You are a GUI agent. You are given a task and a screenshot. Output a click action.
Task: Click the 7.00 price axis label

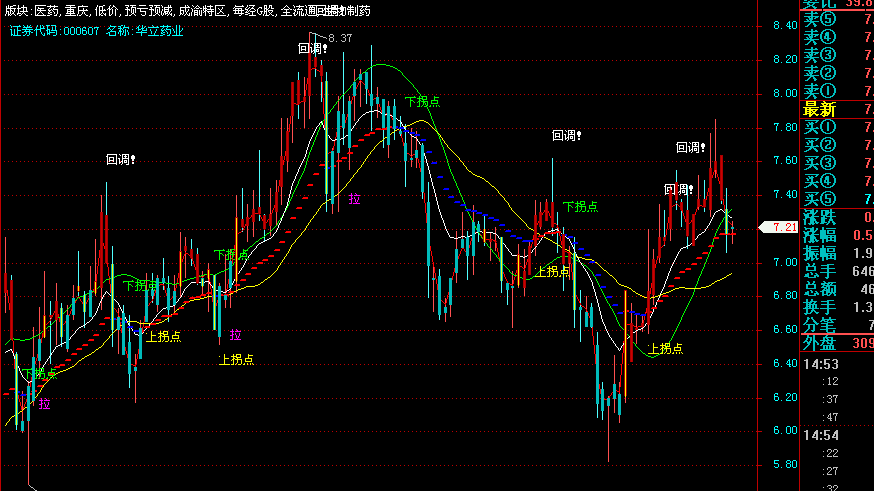pyautogui.click(x=785, y=262)
